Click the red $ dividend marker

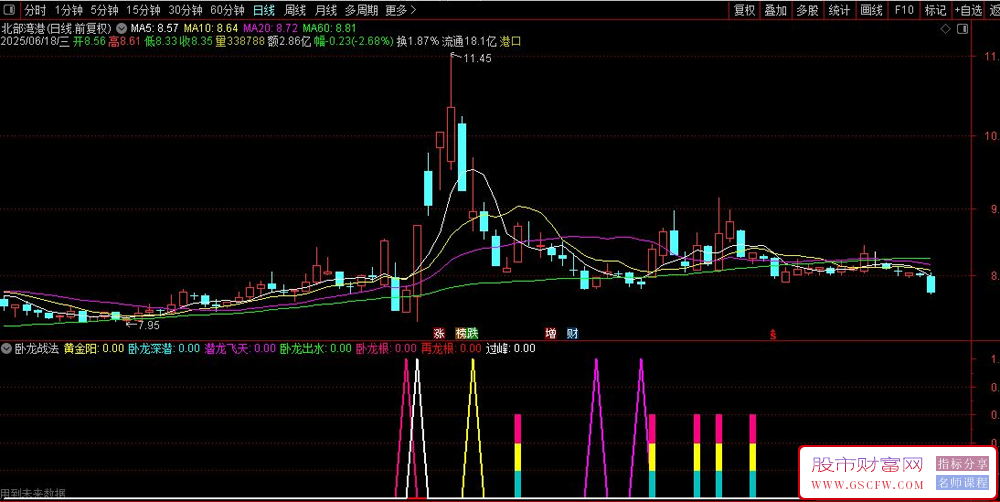tap(773, 334)
